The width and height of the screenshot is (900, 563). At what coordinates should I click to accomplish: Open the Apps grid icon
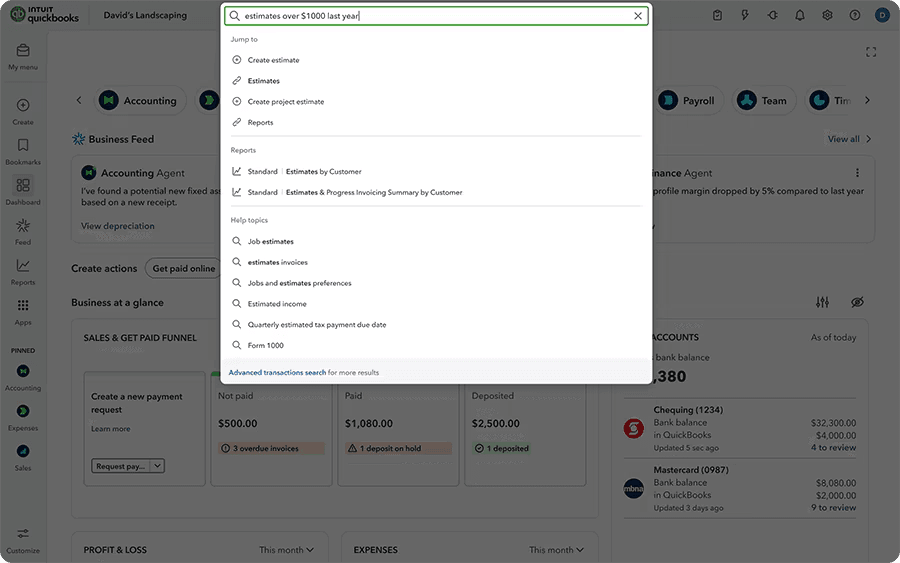[x=23, y=306]
